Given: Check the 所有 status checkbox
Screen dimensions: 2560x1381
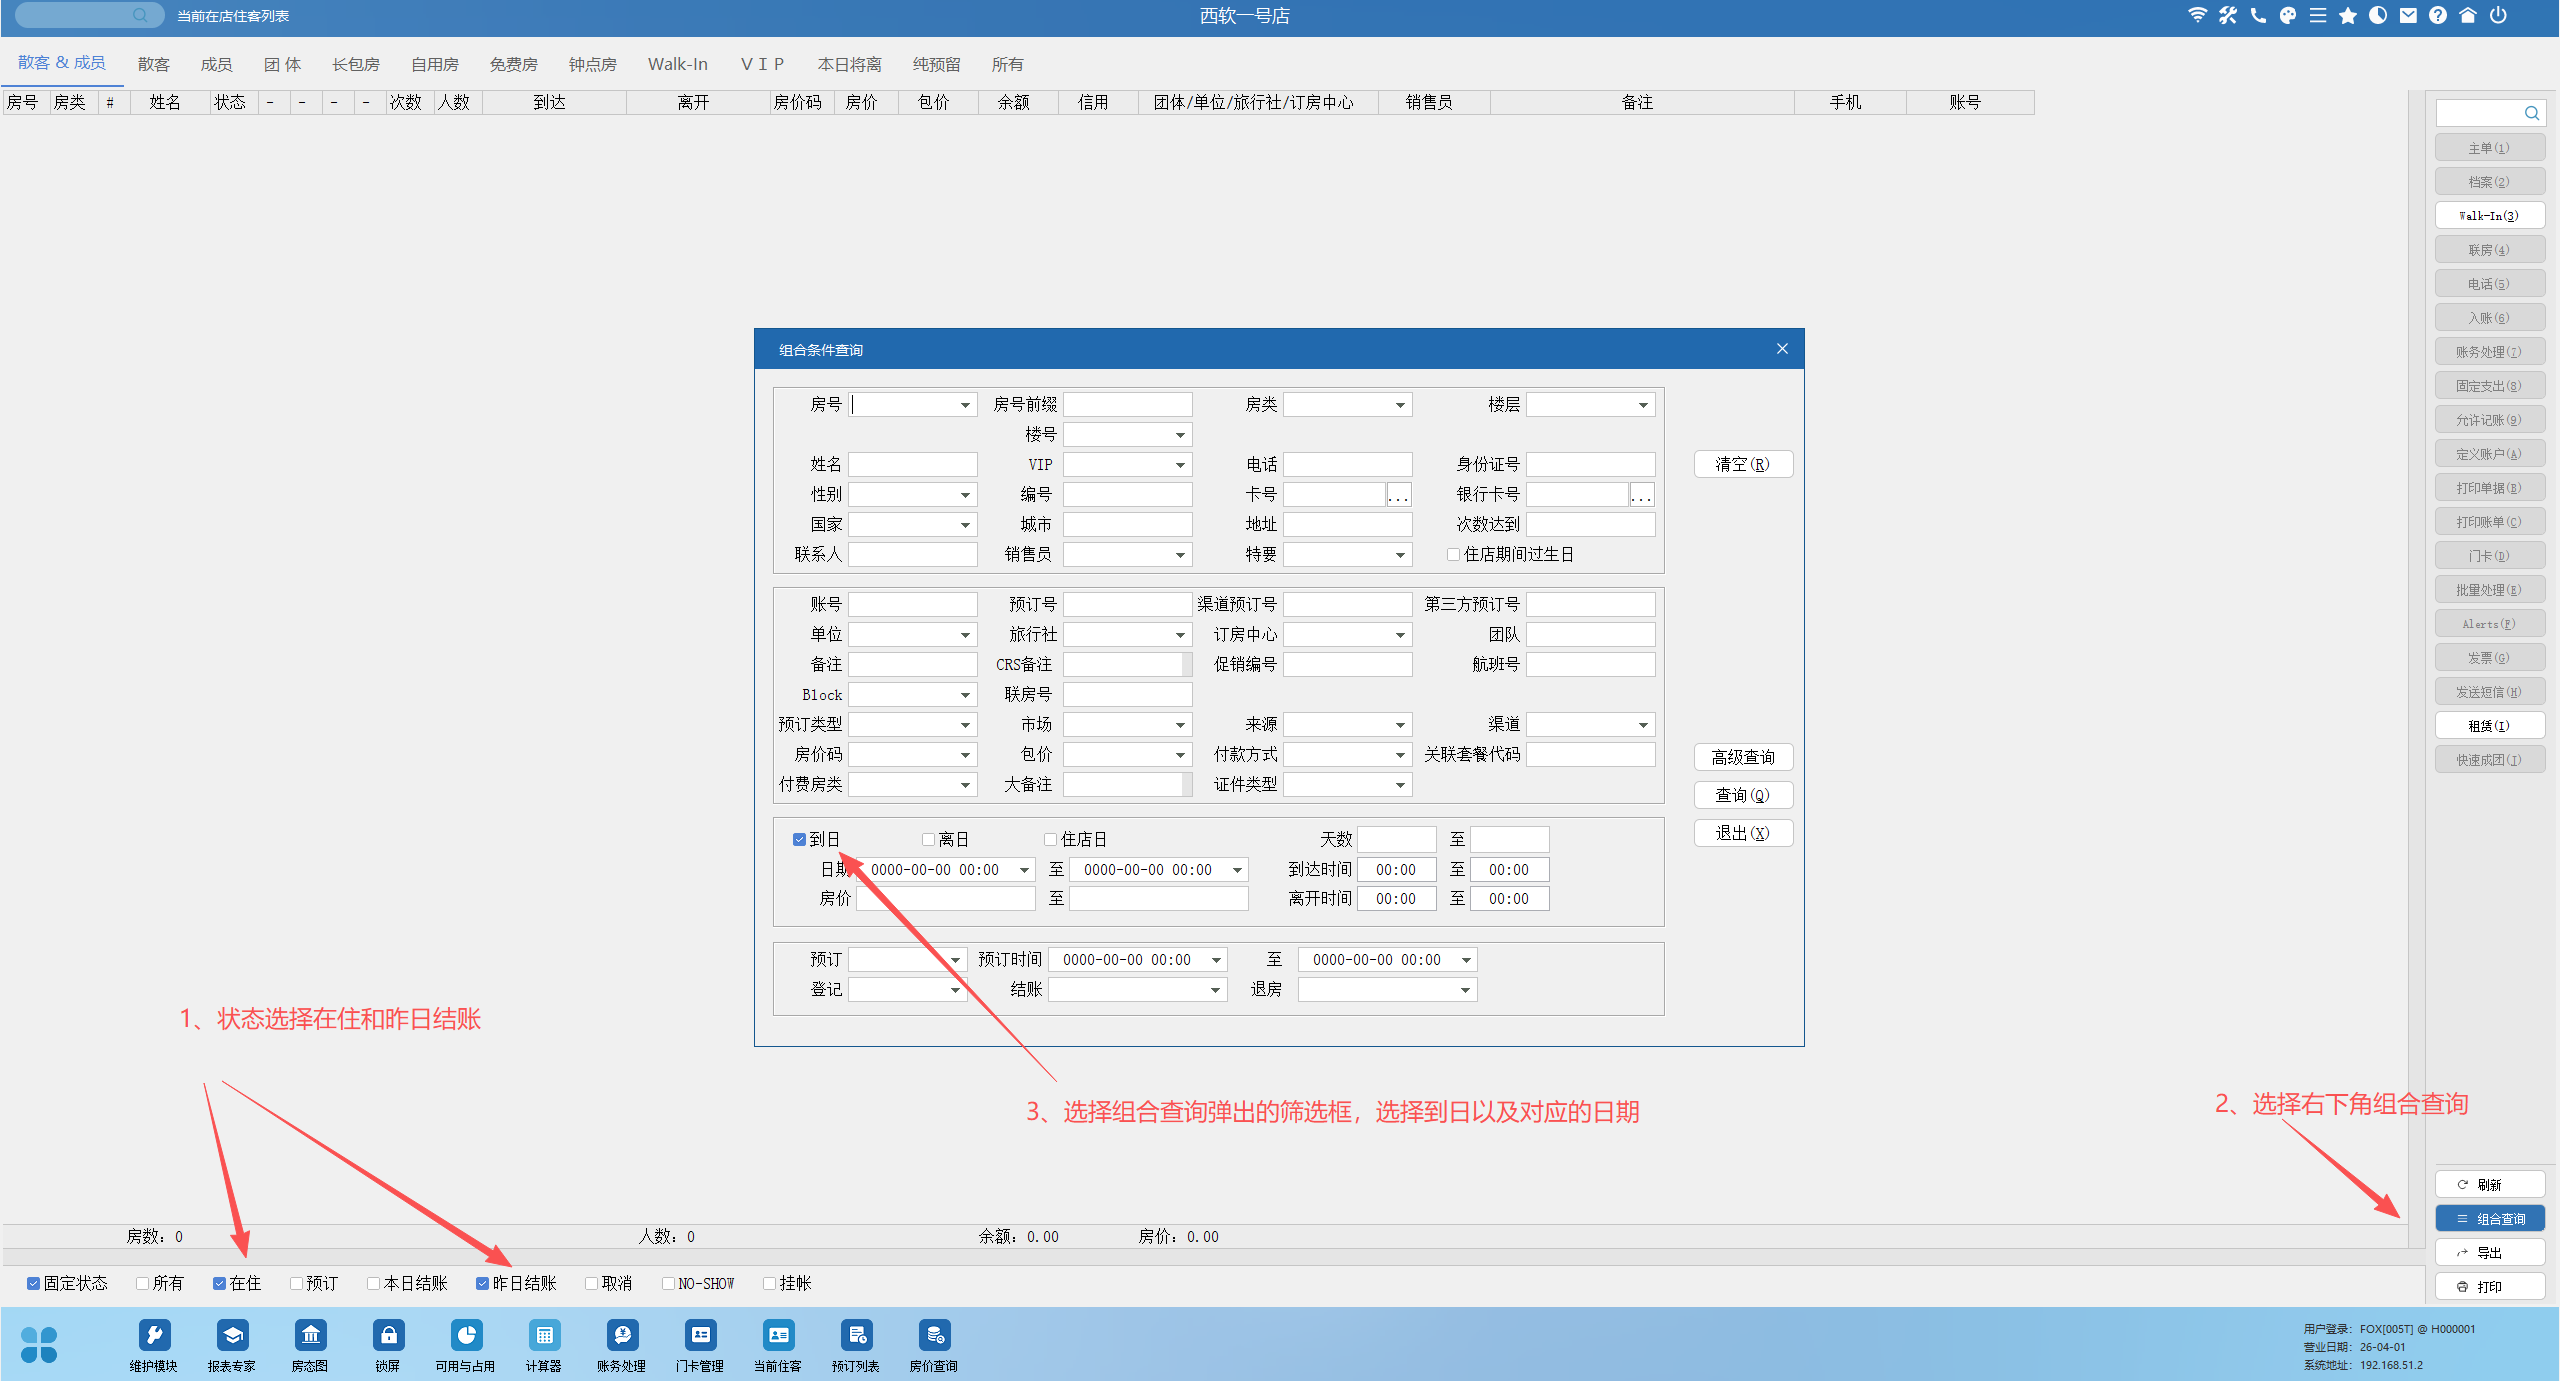Looking at the screenshot, I should tap(142, 1283).
